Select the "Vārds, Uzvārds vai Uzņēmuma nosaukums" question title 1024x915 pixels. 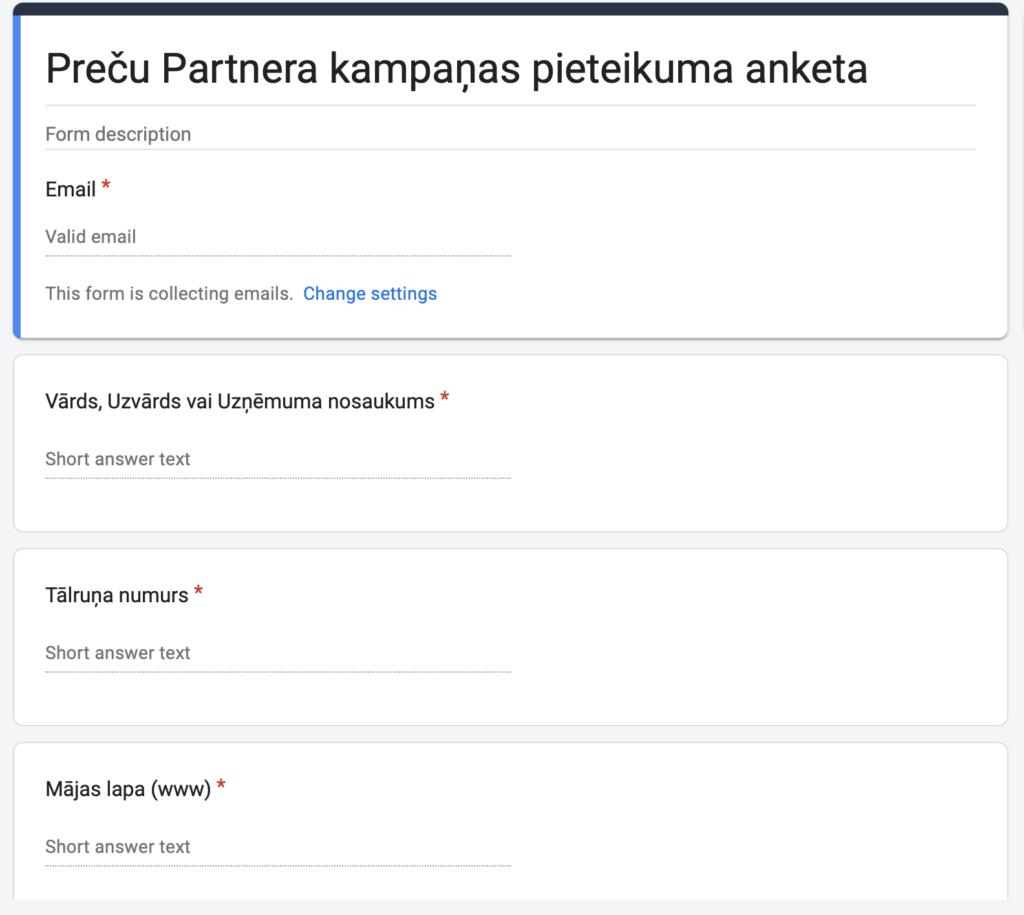(x=240, y=401)
